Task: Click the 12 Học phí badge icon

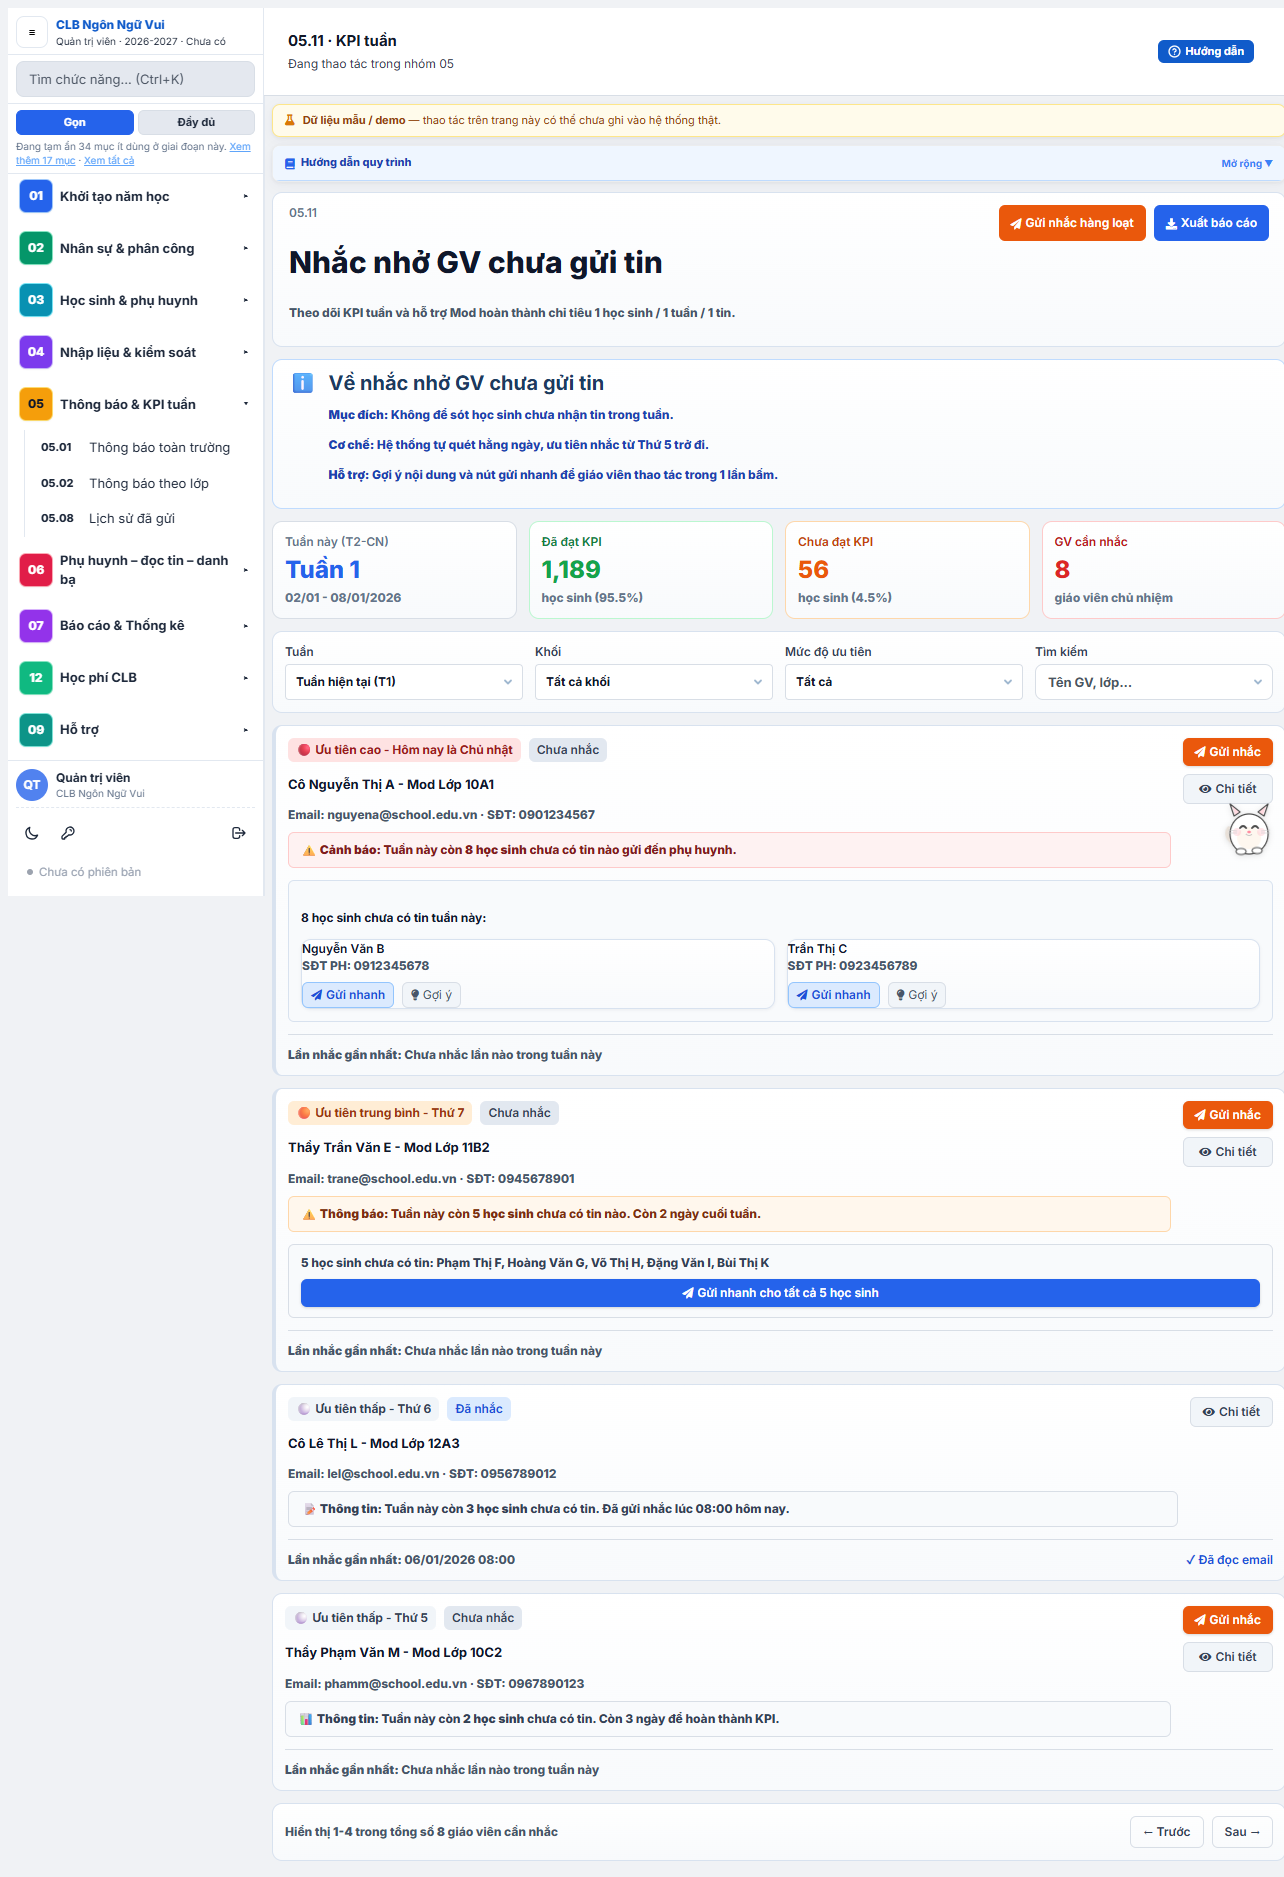Action: [36, 678]
